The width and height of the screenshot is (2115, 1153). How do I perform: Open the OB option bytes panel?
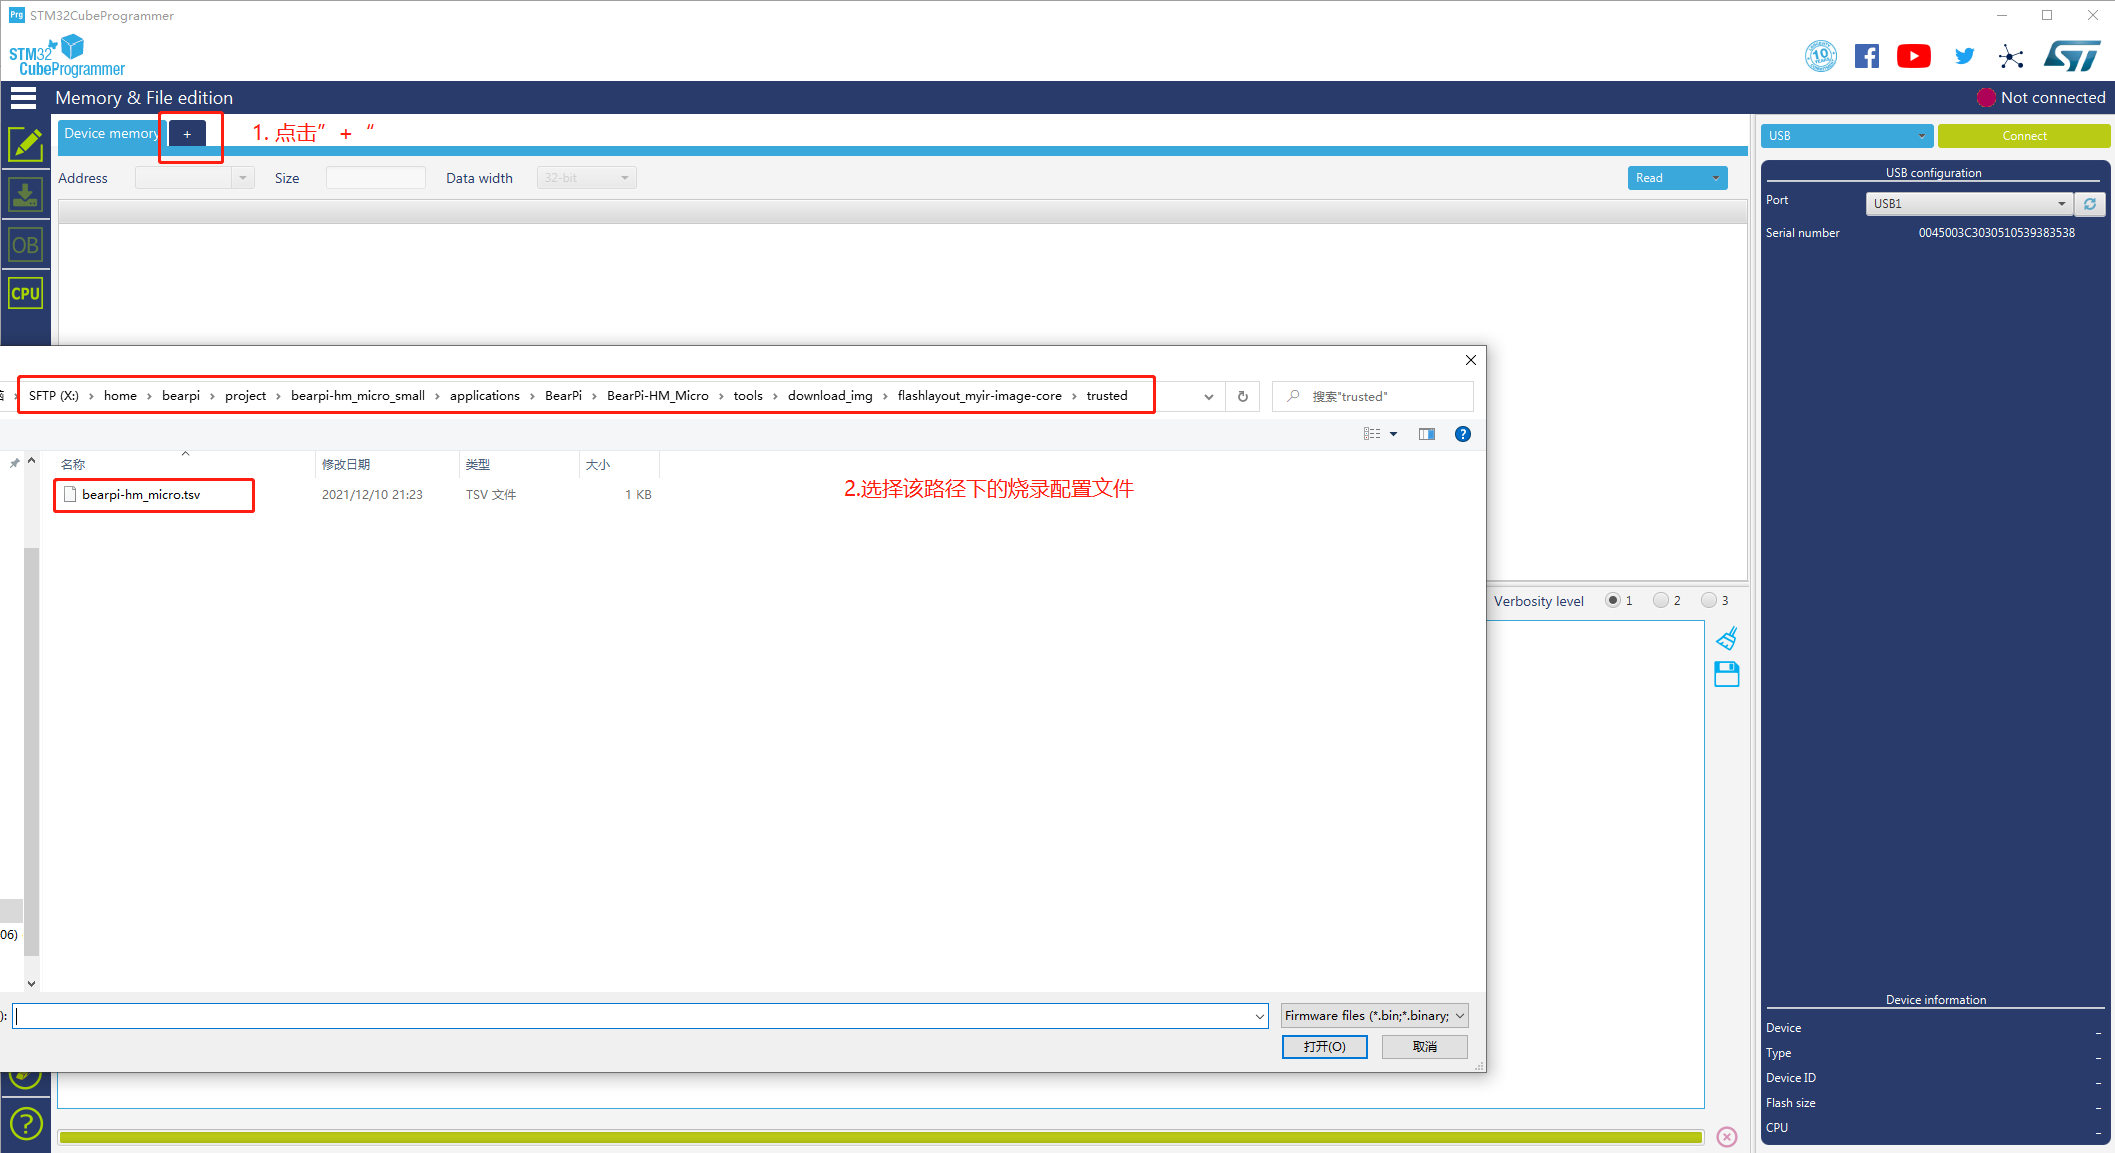pyautogui.click(x=25, y=245)
